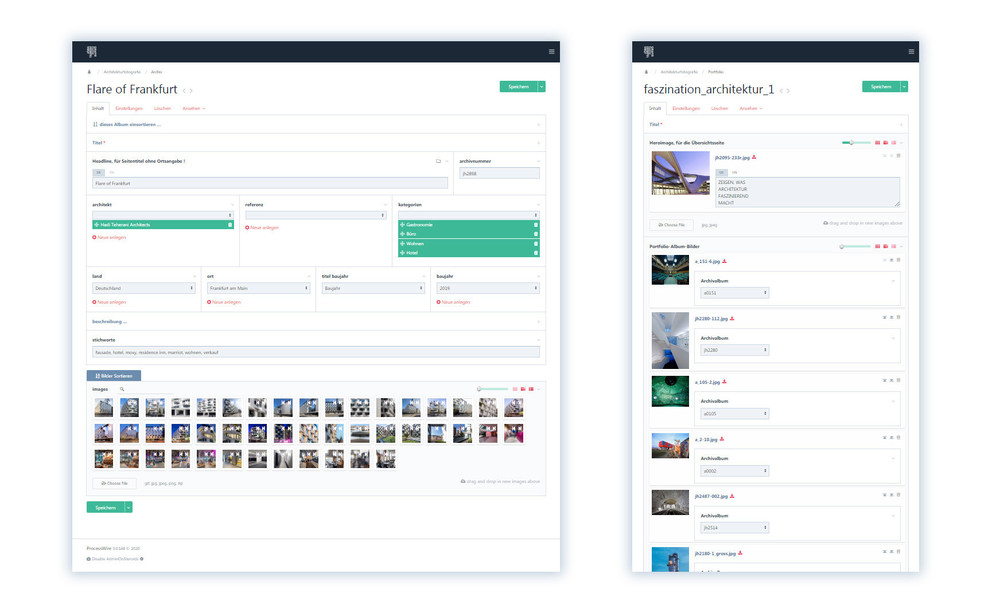Switch to Löschen tab in faszination_architektur_1

(719, 108)
